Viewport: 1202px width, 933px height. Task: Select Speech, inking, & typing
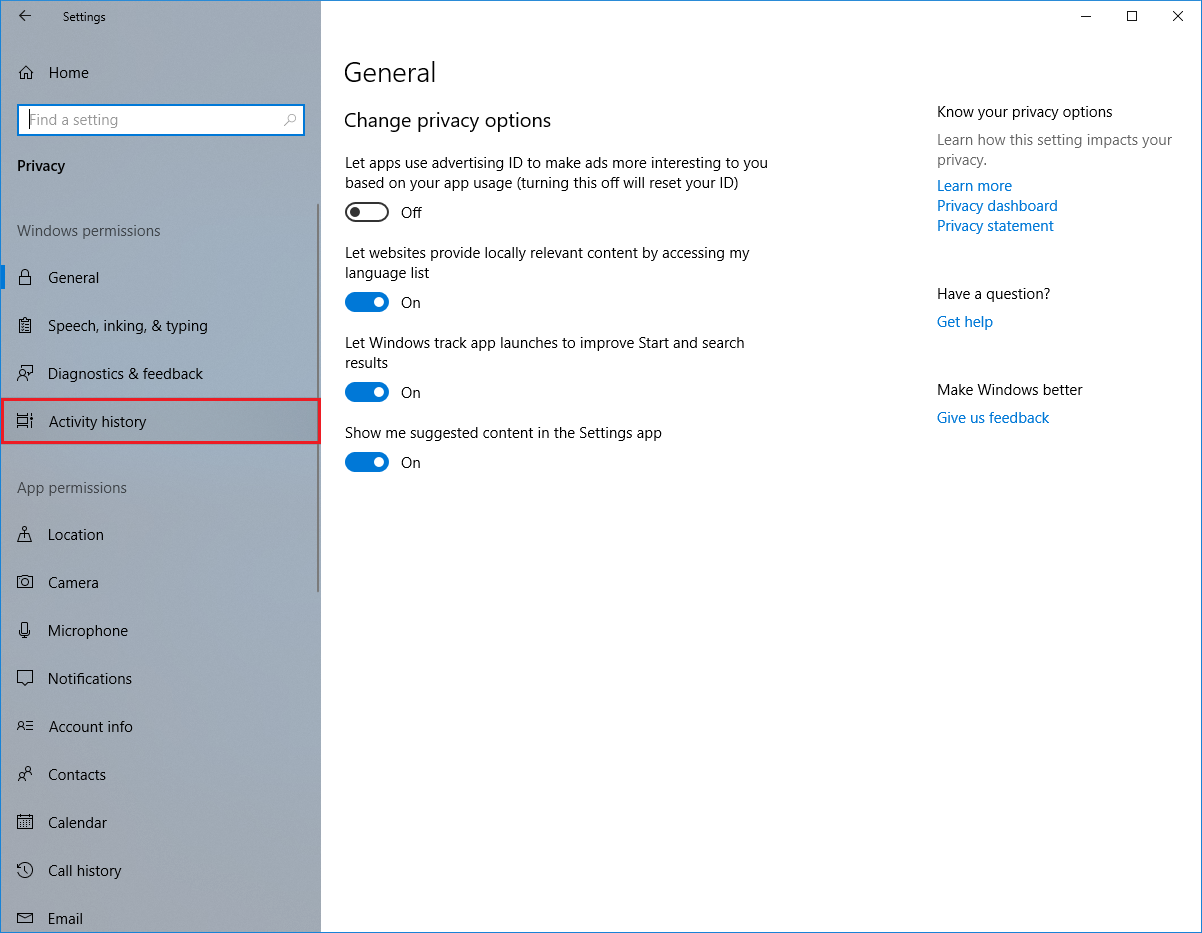pyautogui.click(x=127, y=325)
